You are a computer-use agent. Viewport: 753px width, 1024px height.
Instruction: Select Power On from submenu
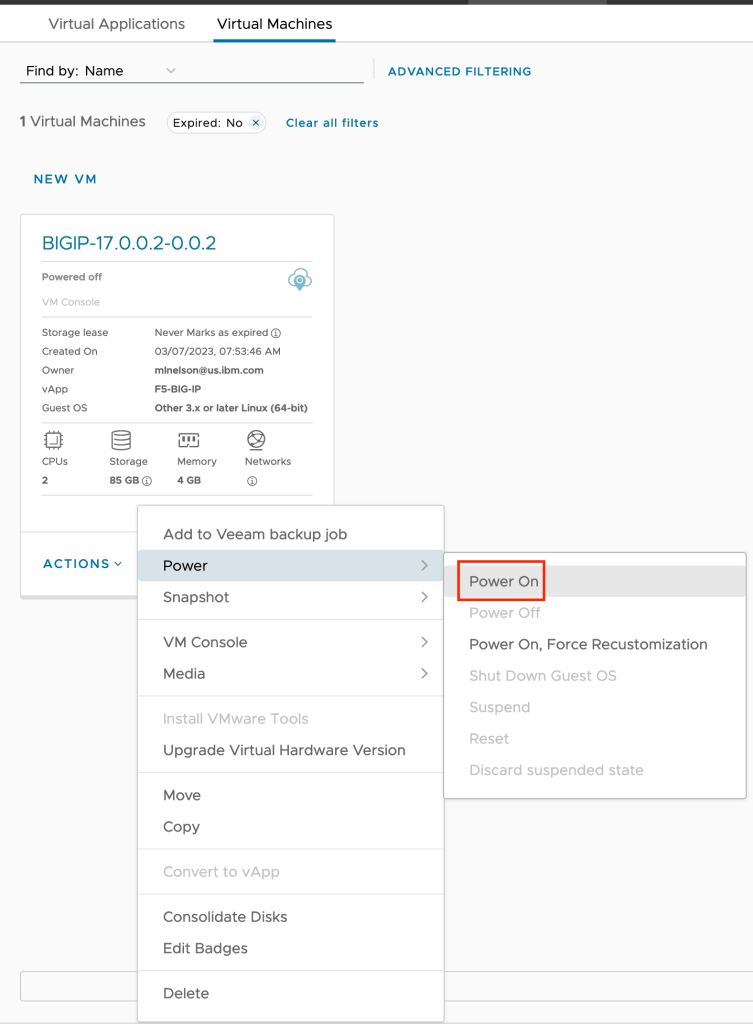504,581
